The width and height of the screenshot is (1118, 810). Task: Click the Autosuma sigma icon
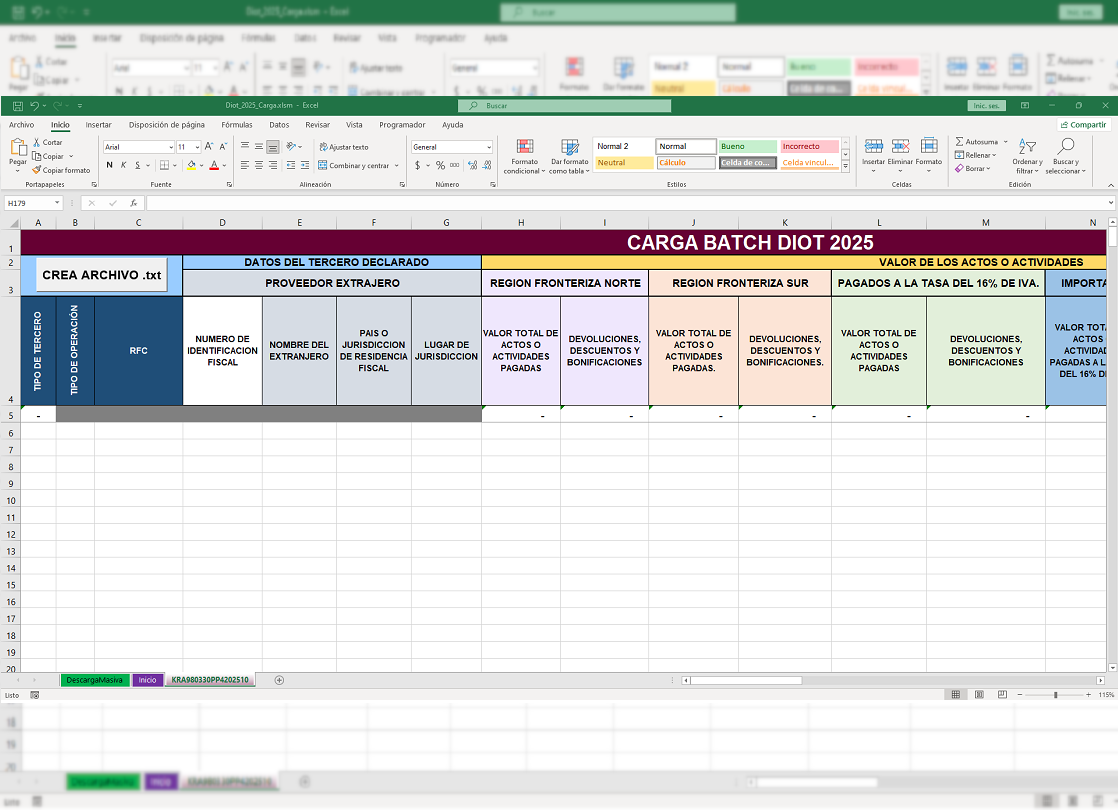(x=960, y=142)
